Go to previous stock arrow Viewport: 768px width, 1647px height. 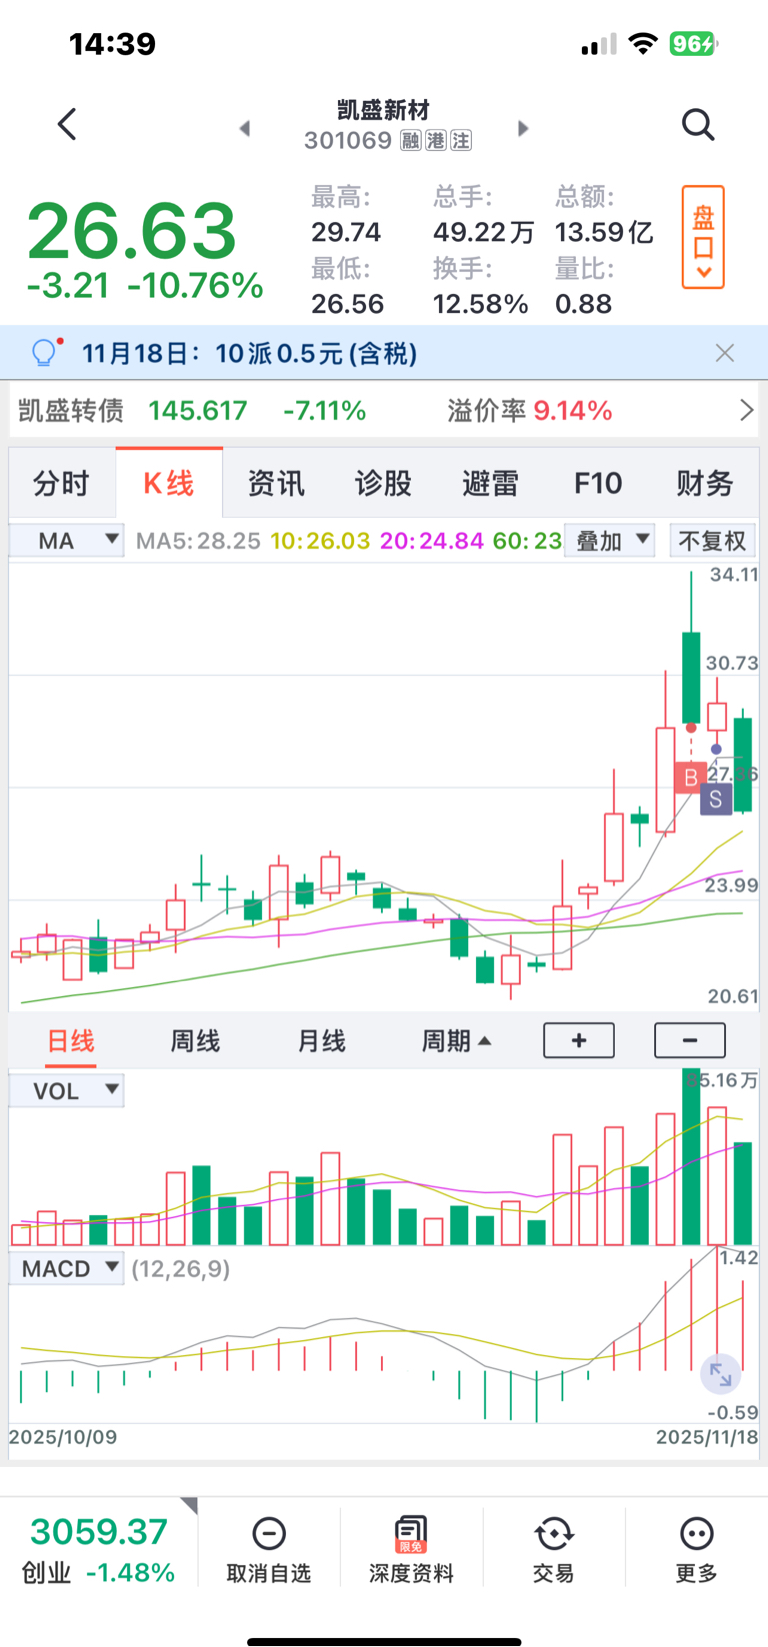(x=245, y=128)
